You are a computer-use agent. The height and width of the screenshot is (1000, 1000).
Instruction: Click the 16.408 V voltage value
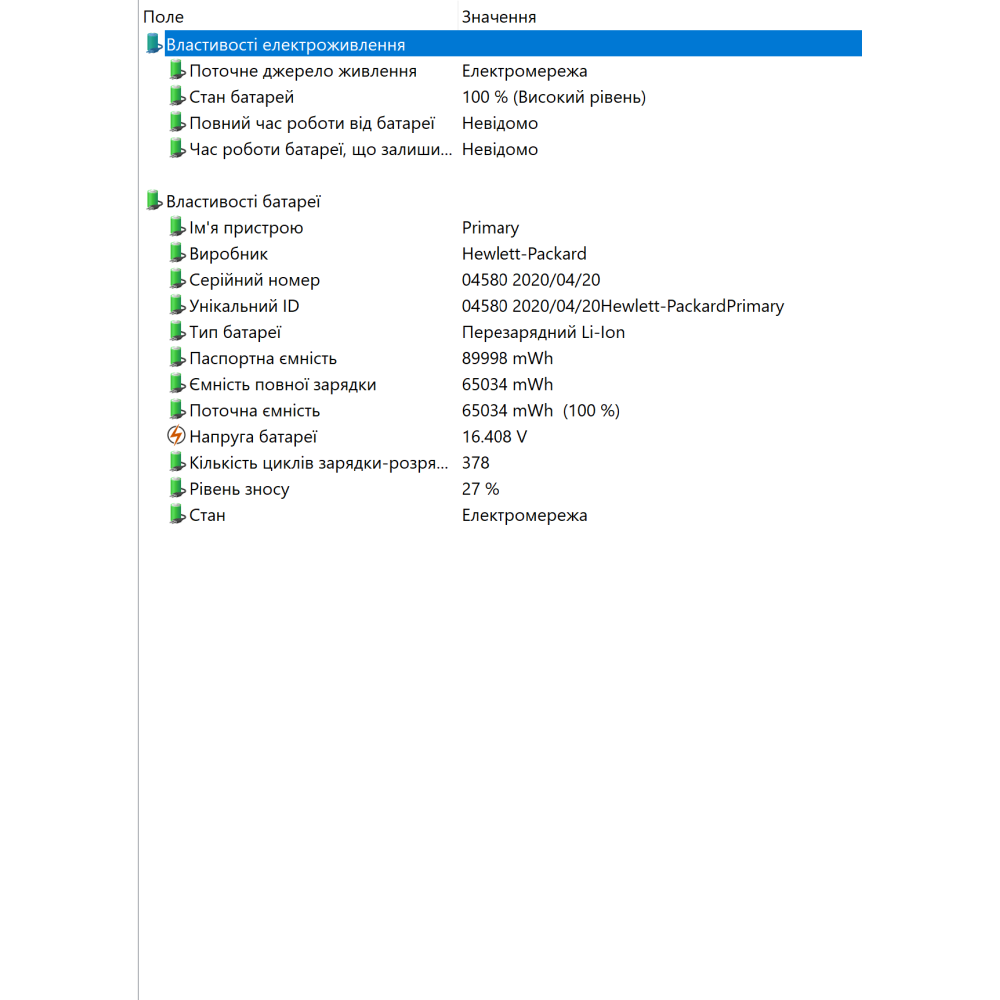point(494,437)
